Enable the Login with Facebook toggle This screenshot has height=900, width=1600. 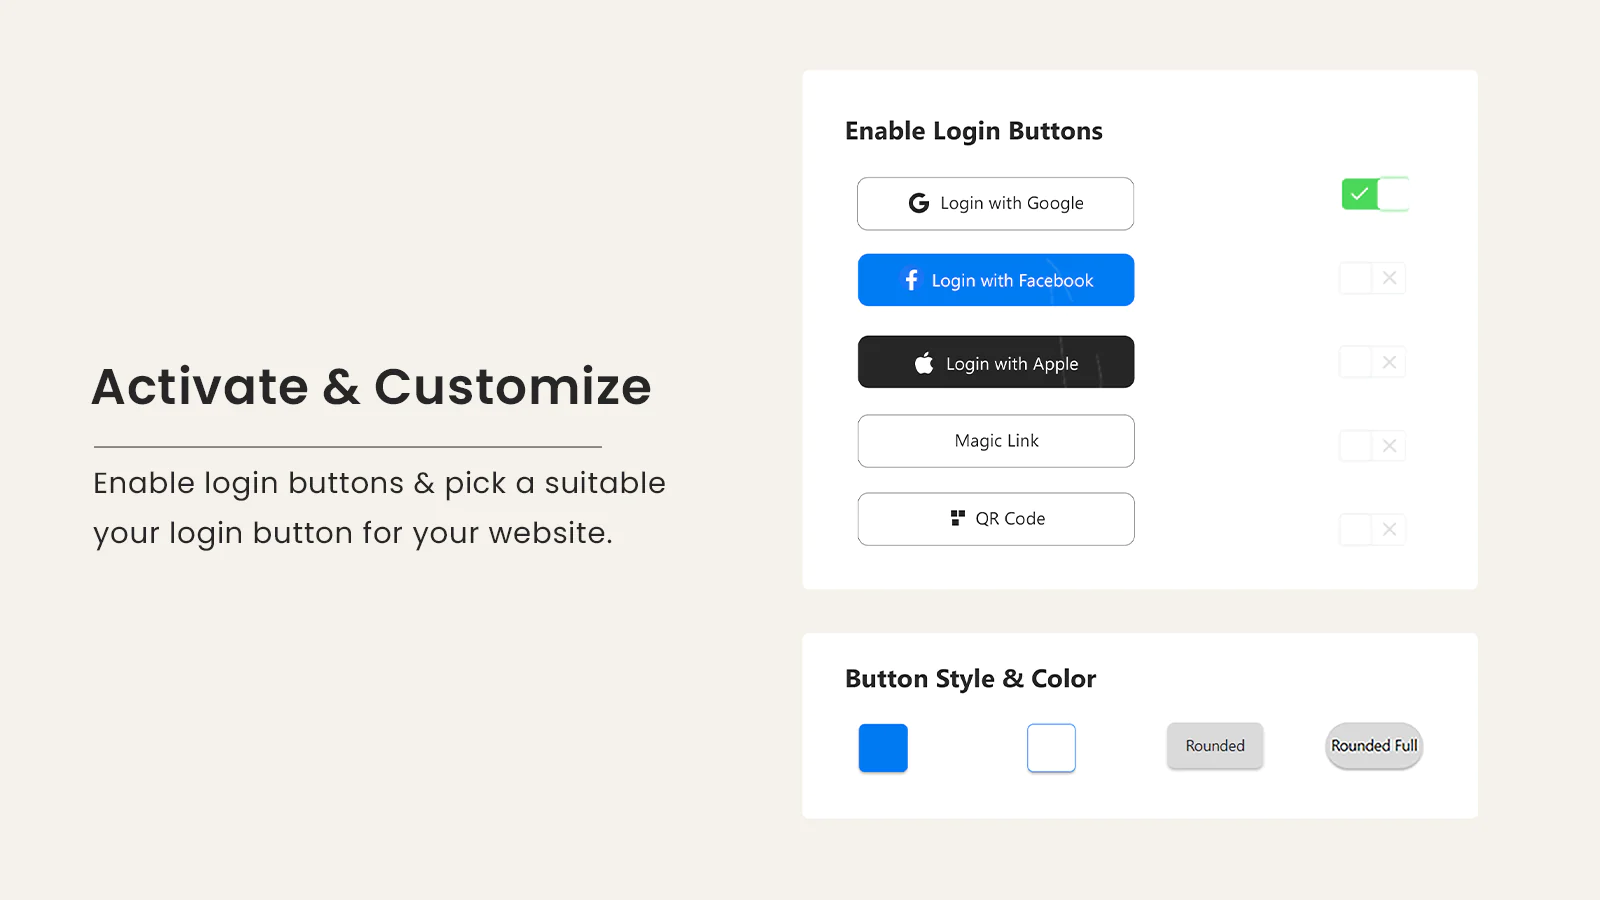tap(1372, 278)
